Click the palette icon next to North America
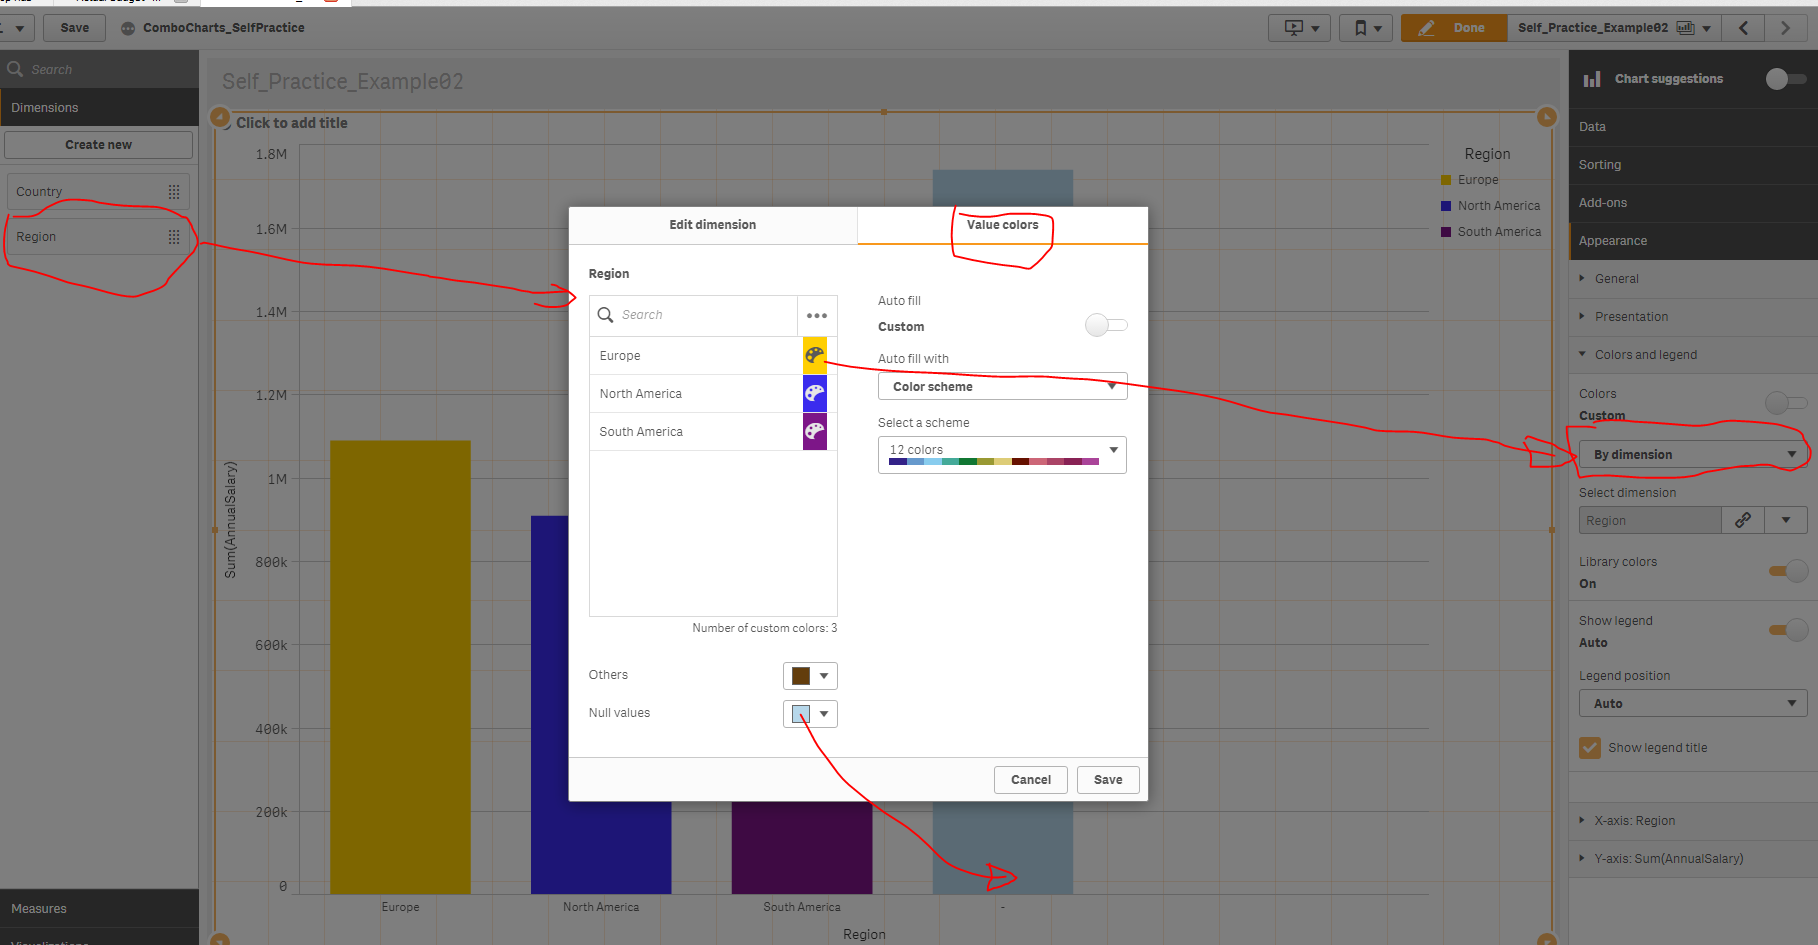Image resolution: width=1818 pixels, height=945 pixels. [814, 393]
